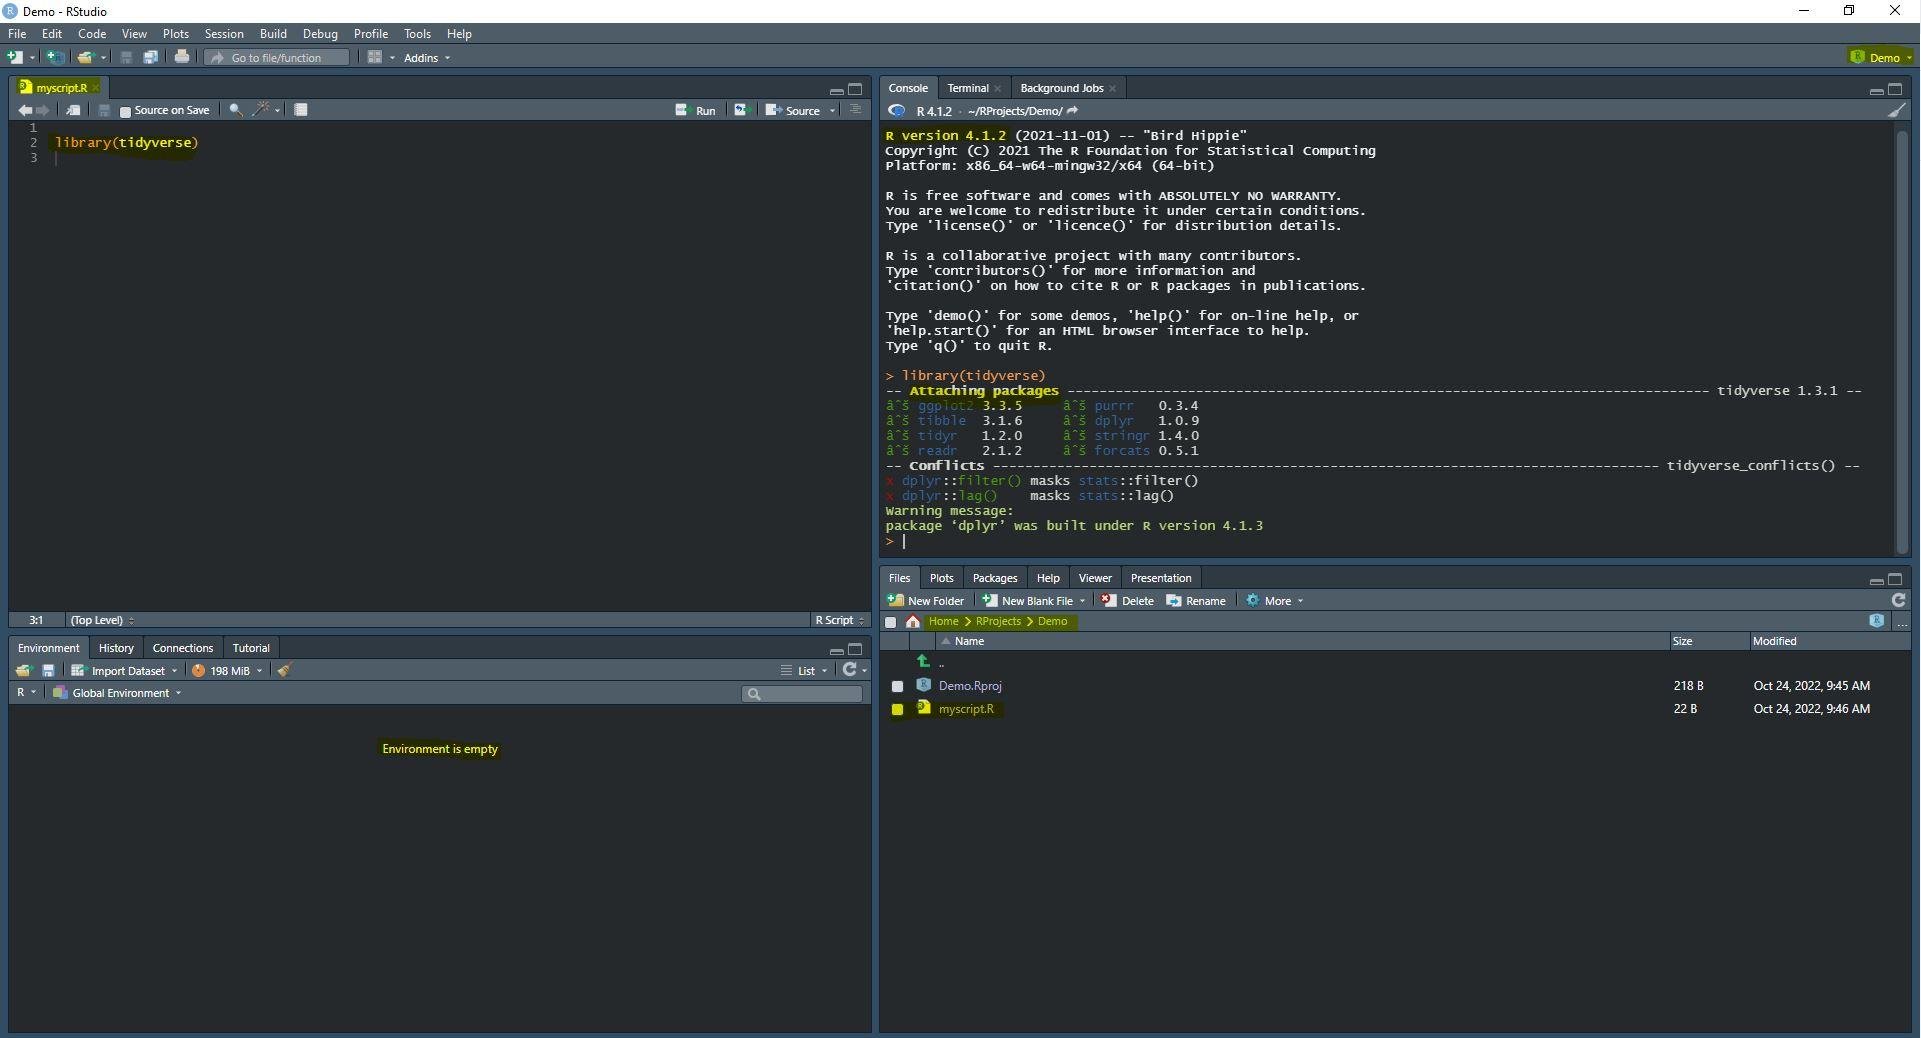This screenshot has height=1038, width=1921.
Task: Re-run the previous code region icon
Action: pyautogui.click(x=741, y=110)
